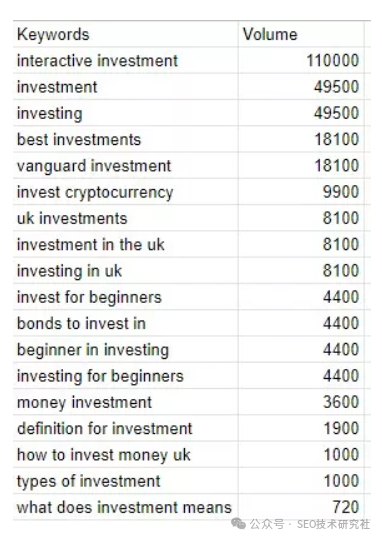Select the 'invest for beginners' cell
The image size is (382, 539).
point(125,297)
